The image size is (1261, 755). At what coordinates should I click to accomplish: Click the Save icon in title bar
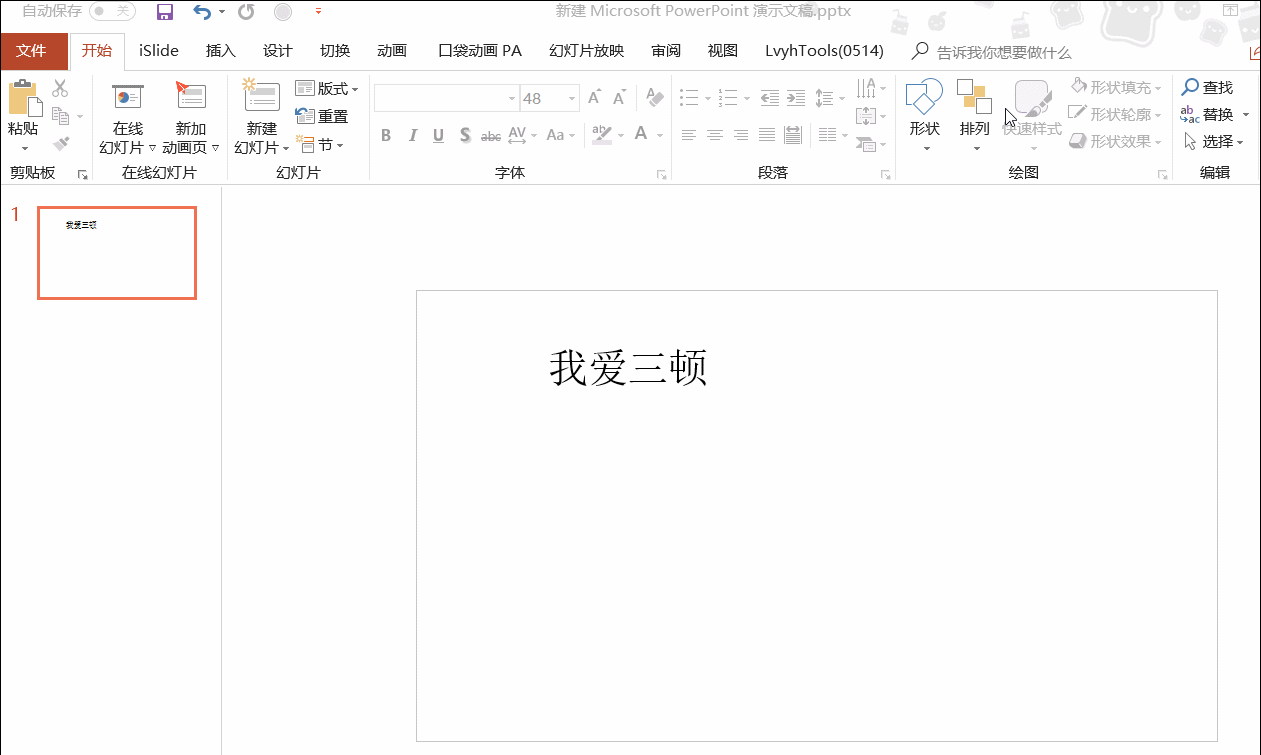(165, 12)
